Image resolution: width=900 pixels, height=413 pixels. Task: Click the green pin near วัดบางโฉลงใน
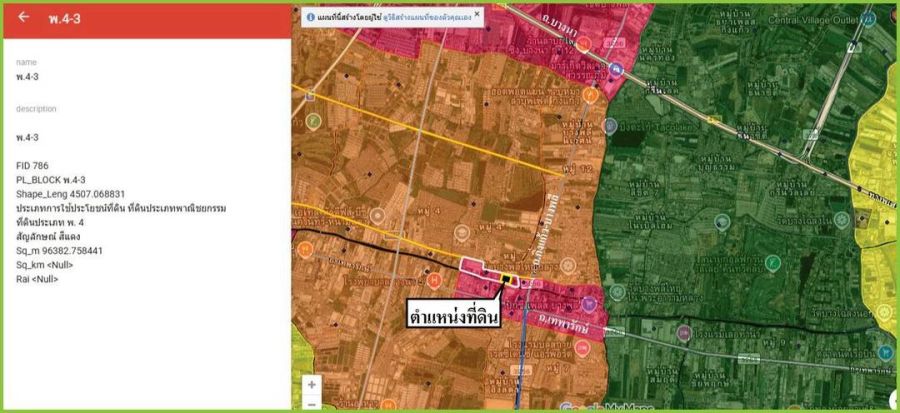[x=841, y=220]
